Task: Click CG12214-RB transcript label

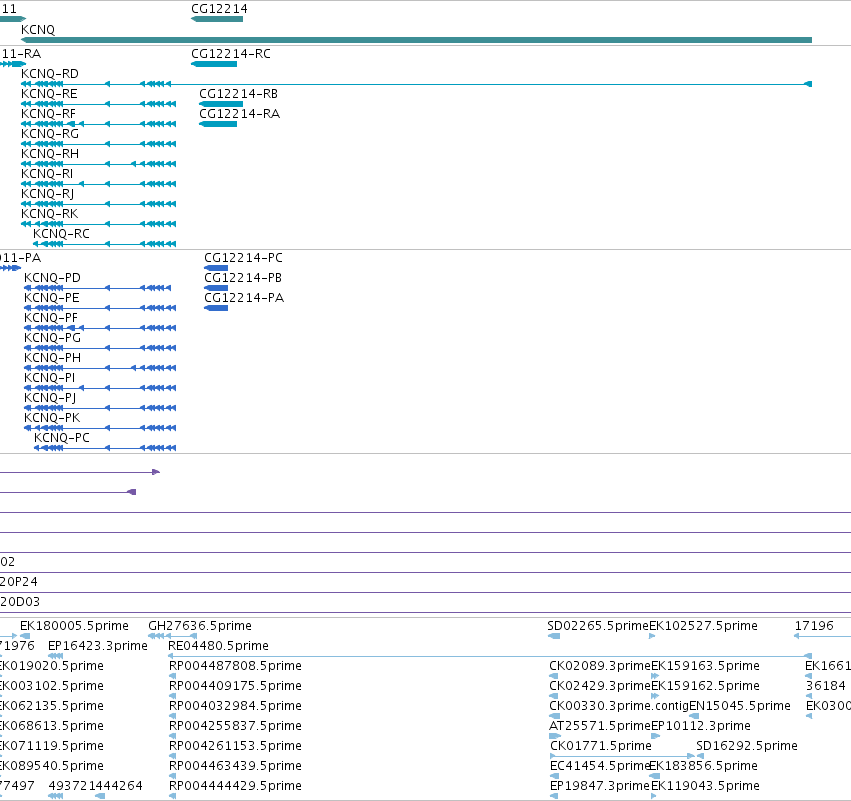Action: tap(239, 94)
